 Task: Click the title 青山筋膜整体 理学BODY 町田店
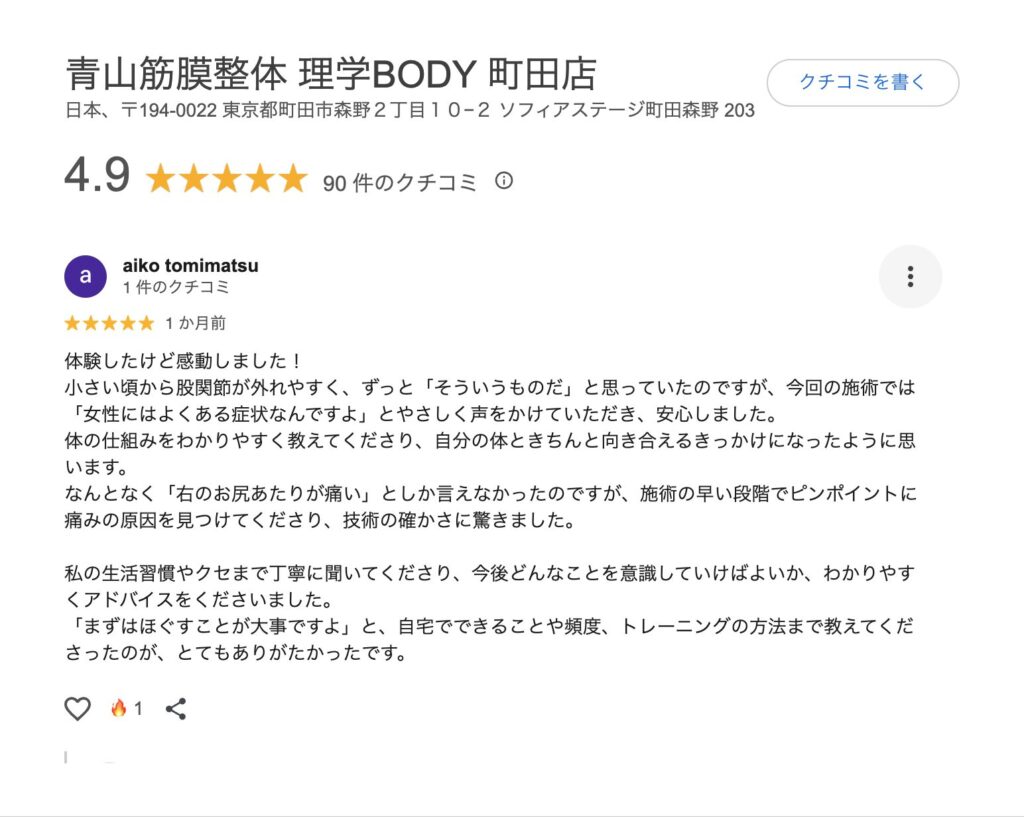pyautogui.click(x=330, y=75)
